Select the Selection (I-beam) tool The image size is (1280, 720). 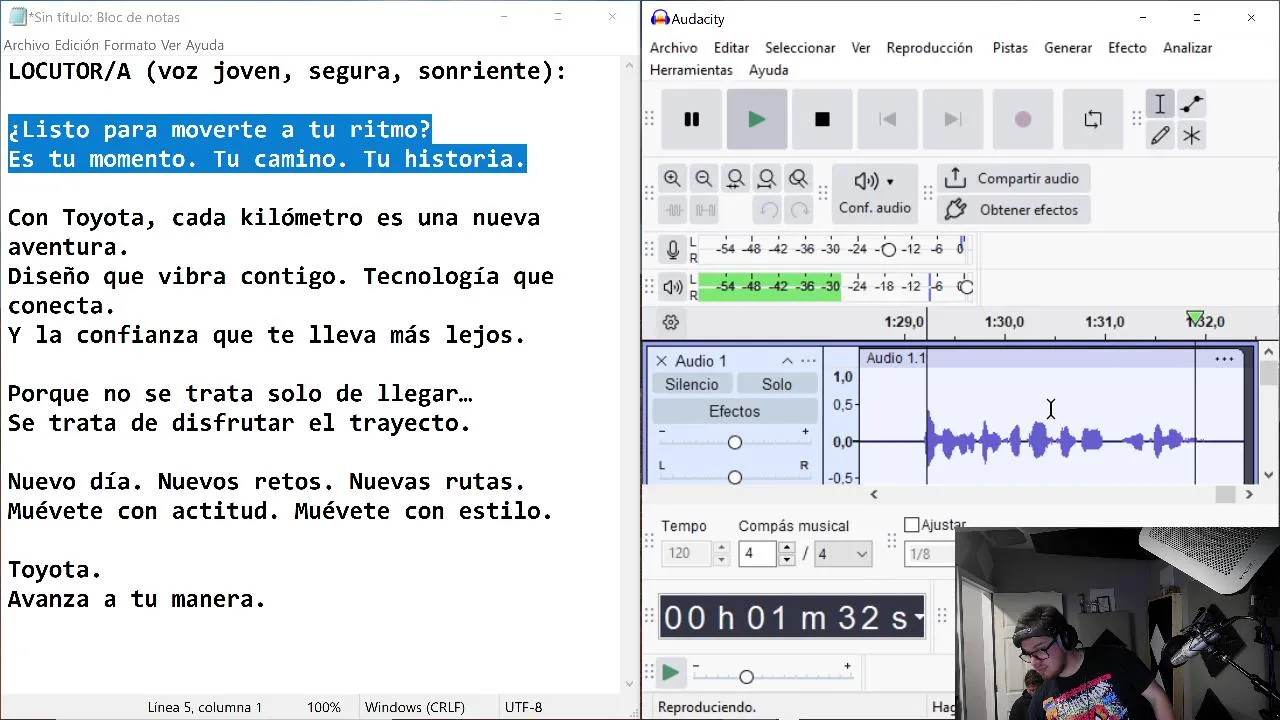(1160, 104)
